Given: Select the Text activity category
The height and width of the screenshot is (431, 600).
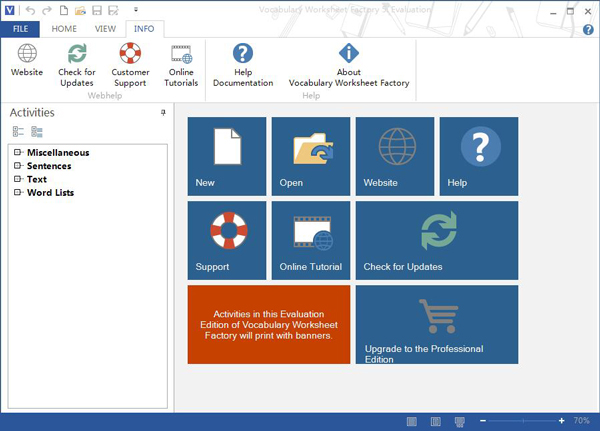Looking at the screenshot, I should (37, 179).
